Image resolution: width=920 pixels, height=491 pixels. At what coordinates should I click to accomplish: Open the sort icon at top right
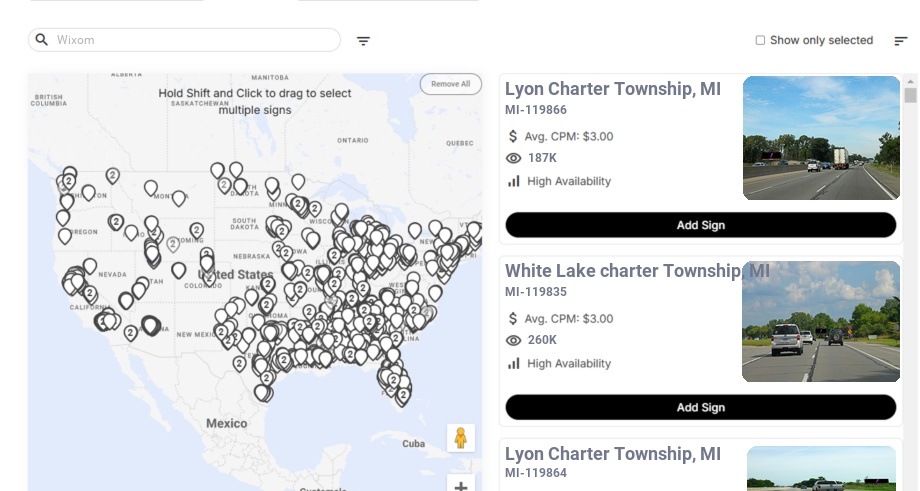(901, 41)
